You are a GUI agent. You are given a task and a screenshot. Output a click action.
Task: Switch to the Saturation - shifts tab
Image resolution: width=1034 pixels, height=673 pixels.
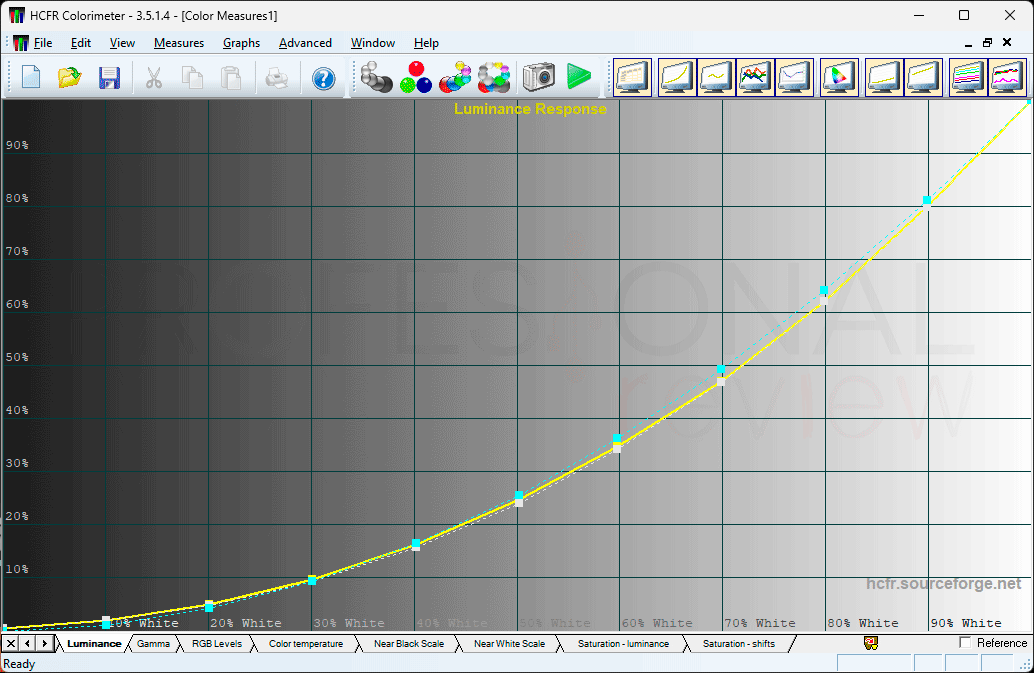tap(739, 643)
